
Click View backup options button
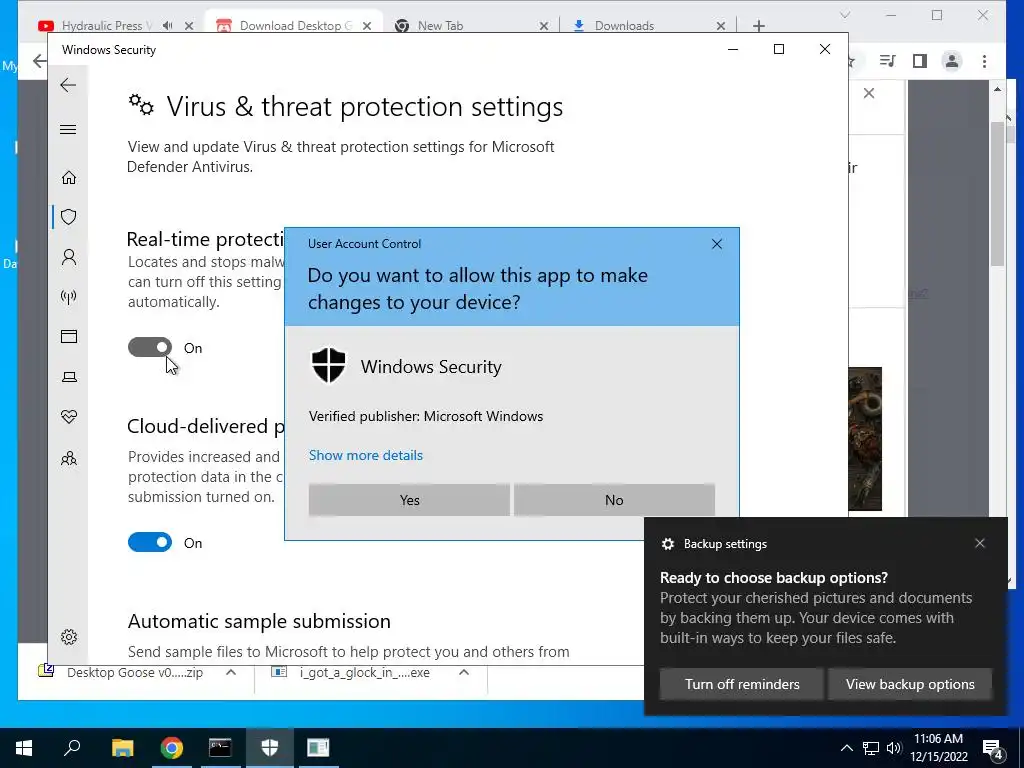[x=910, y=684]
